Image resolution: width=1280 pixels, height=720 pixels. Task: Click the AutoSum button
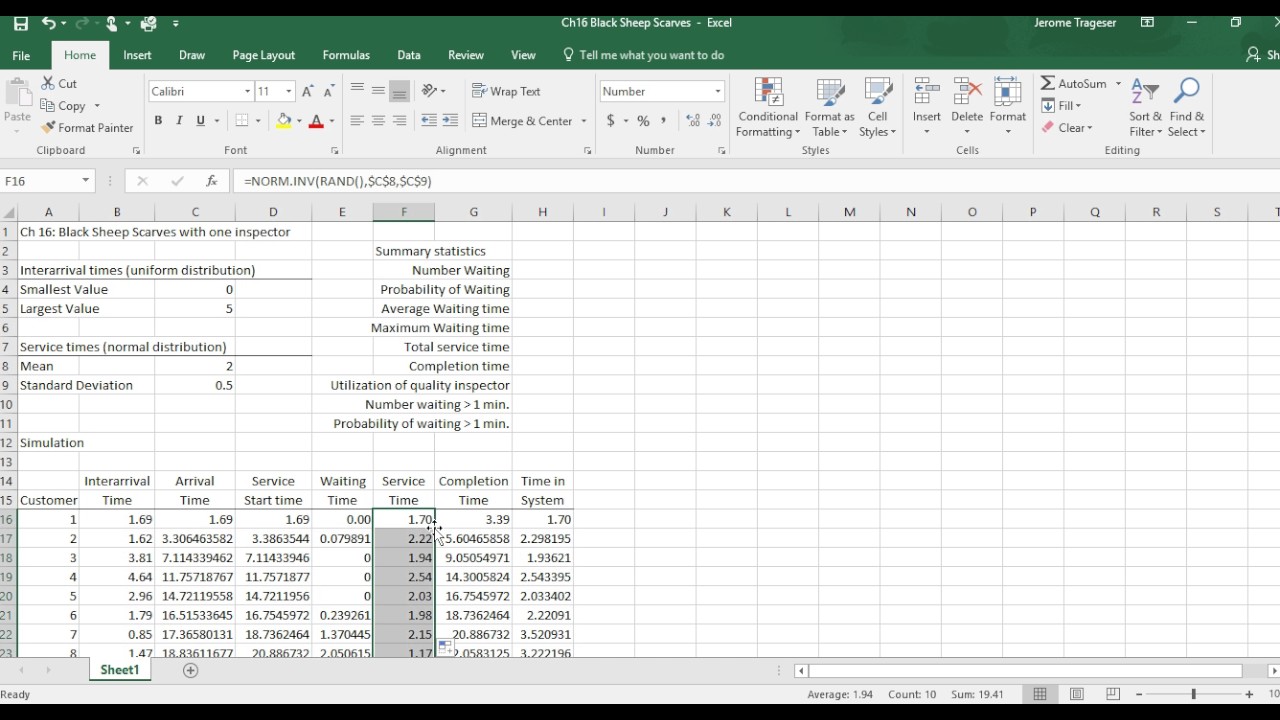1074,84
